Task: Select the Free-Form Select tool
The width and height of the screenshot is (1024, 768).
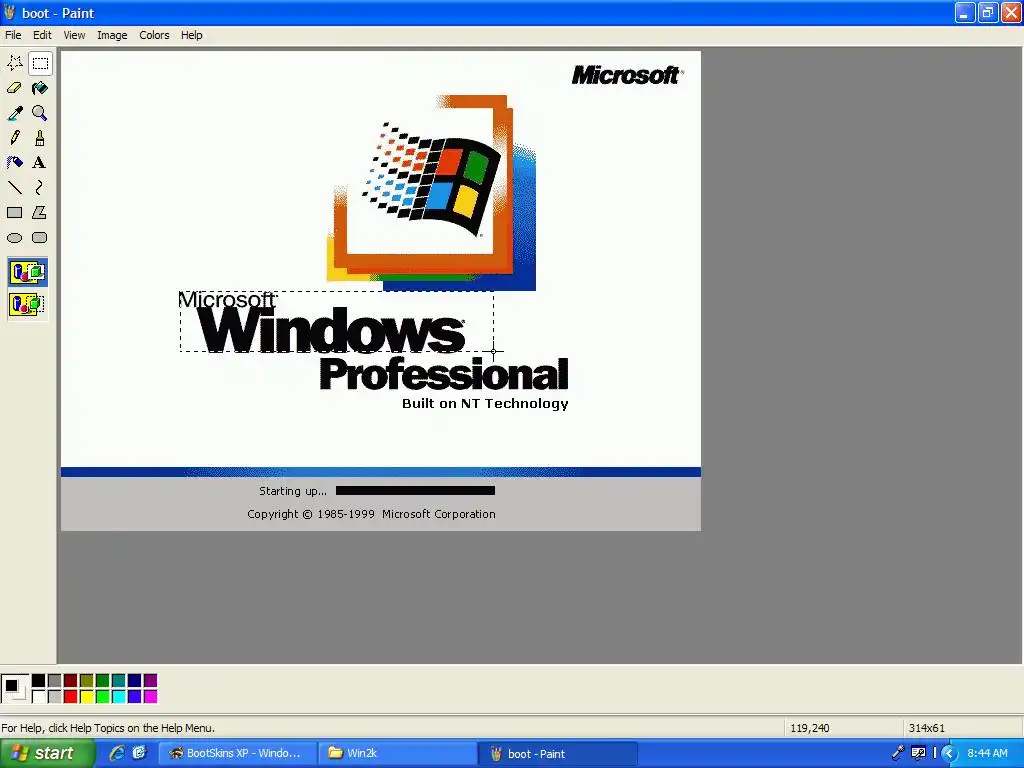Action: pyautogui.click(x=15, y=63)
